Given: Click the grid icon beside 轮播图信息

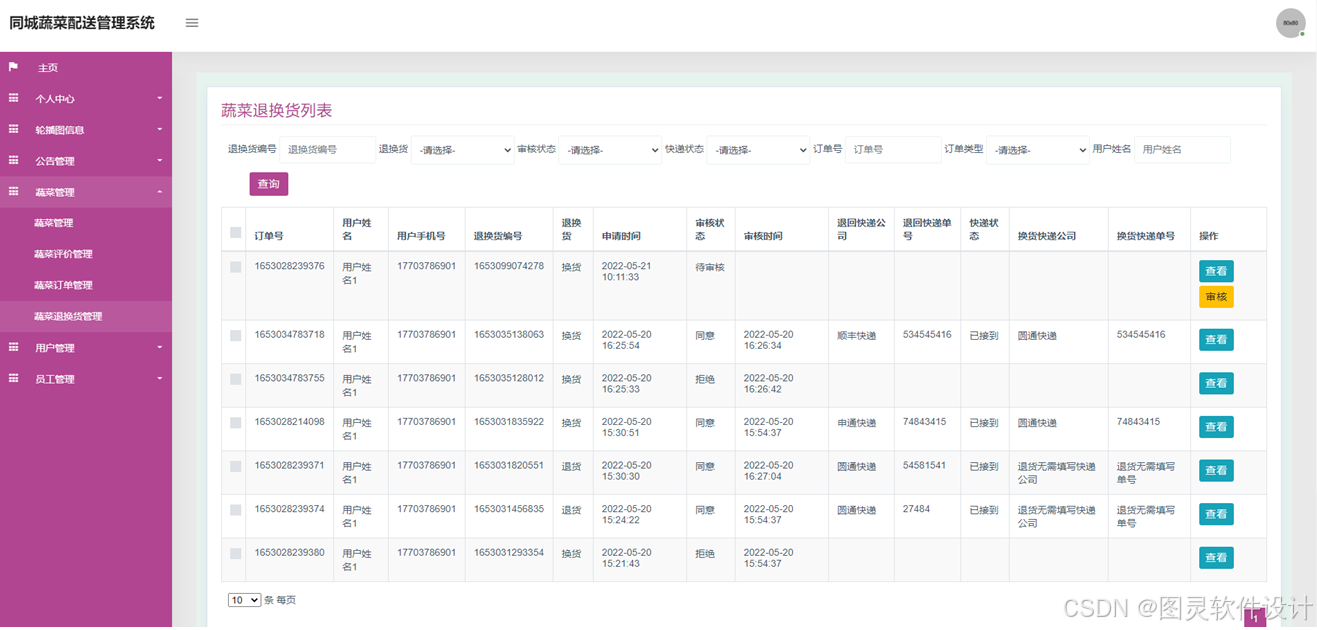Looking at the screenshot, I should 14,129.
